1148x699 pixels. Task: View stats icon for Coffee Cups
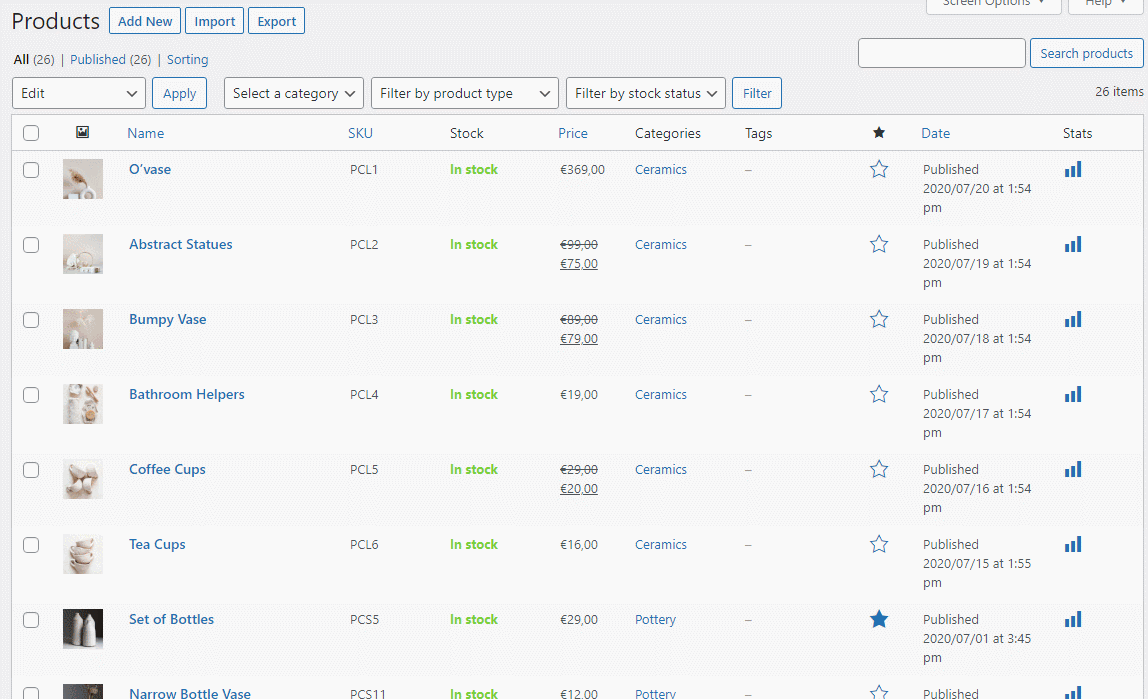click(x=1073, y=470)
